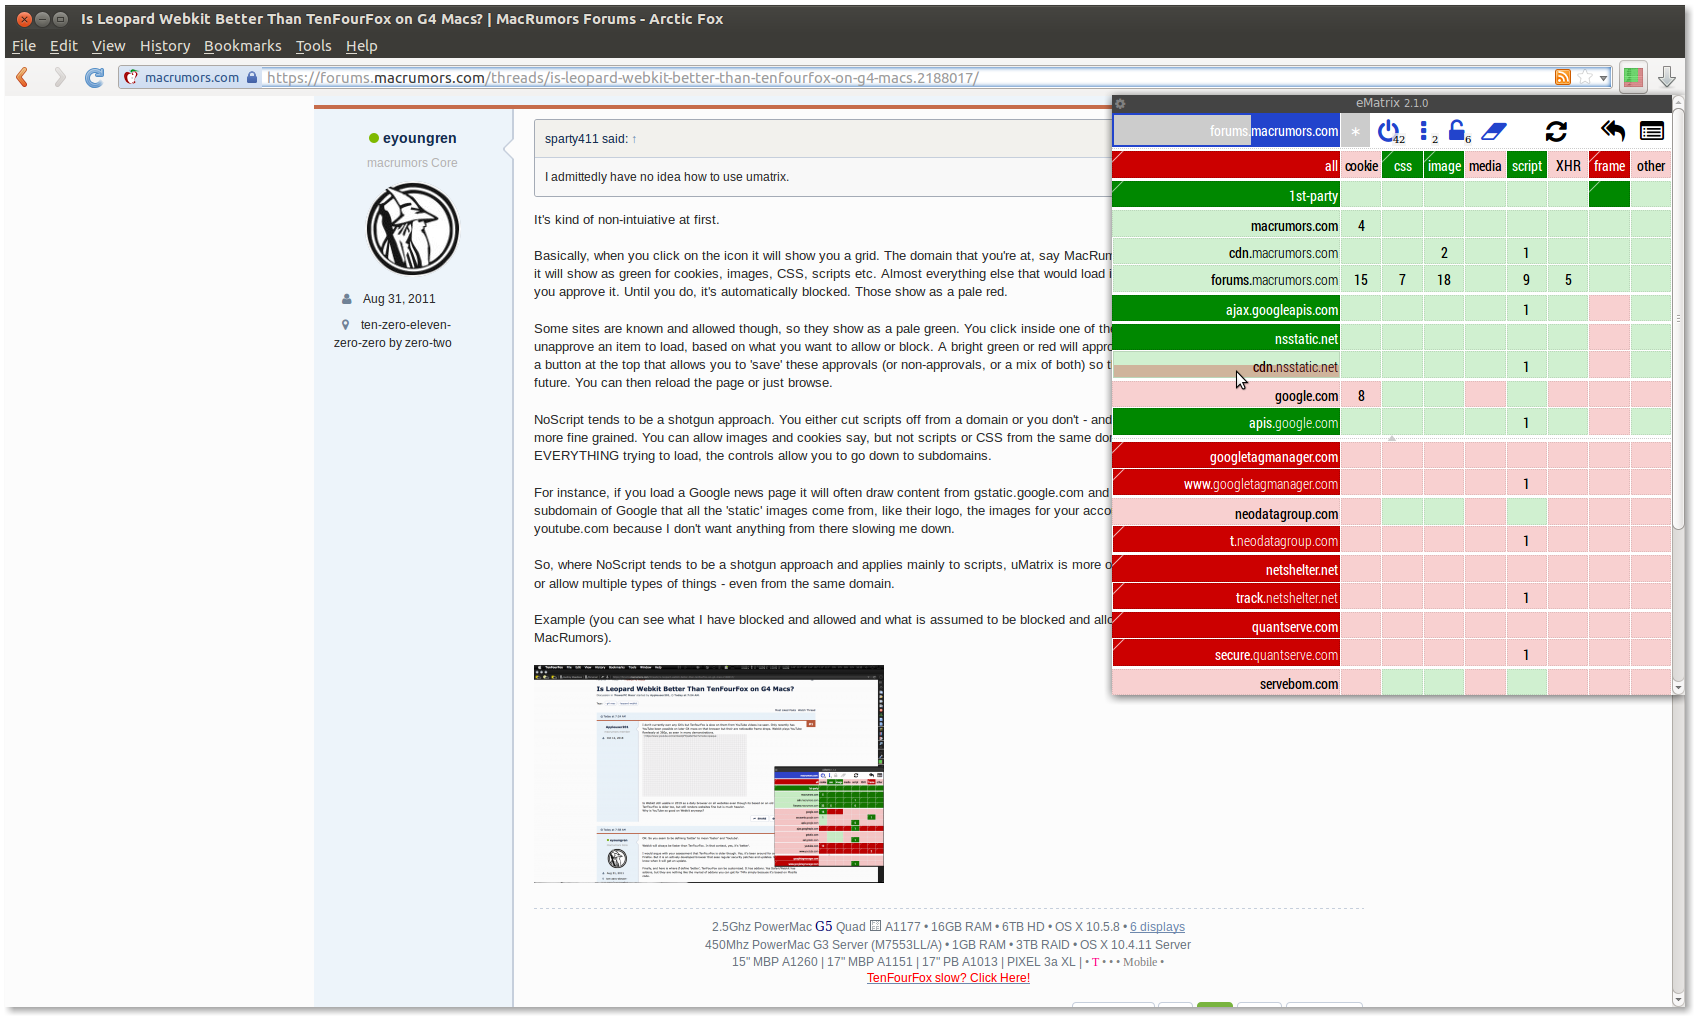Viewport: 1694px width, 1016px height.
Task: Toggle the 'all' cell in the matrix header
Action: [1226, 166]
